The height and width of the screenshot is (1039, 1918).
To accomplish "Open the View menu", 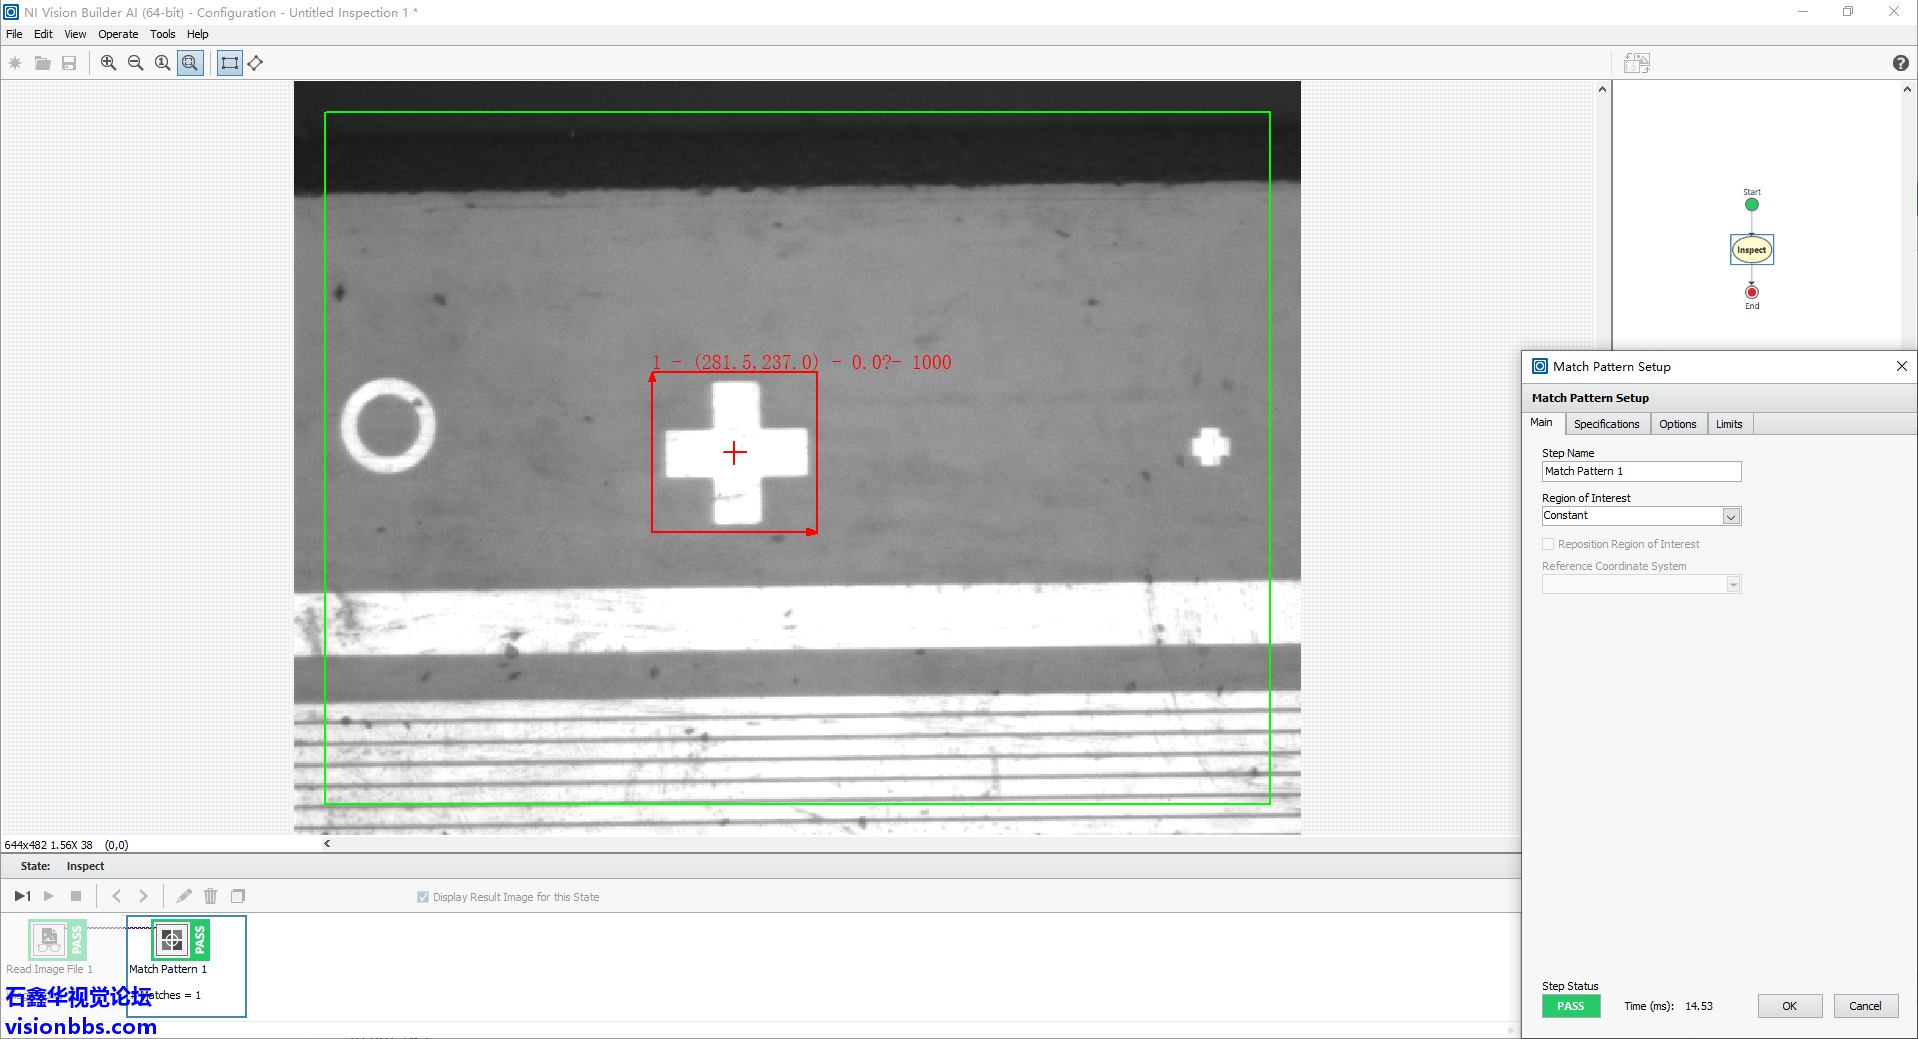I will tap(75, 34).
